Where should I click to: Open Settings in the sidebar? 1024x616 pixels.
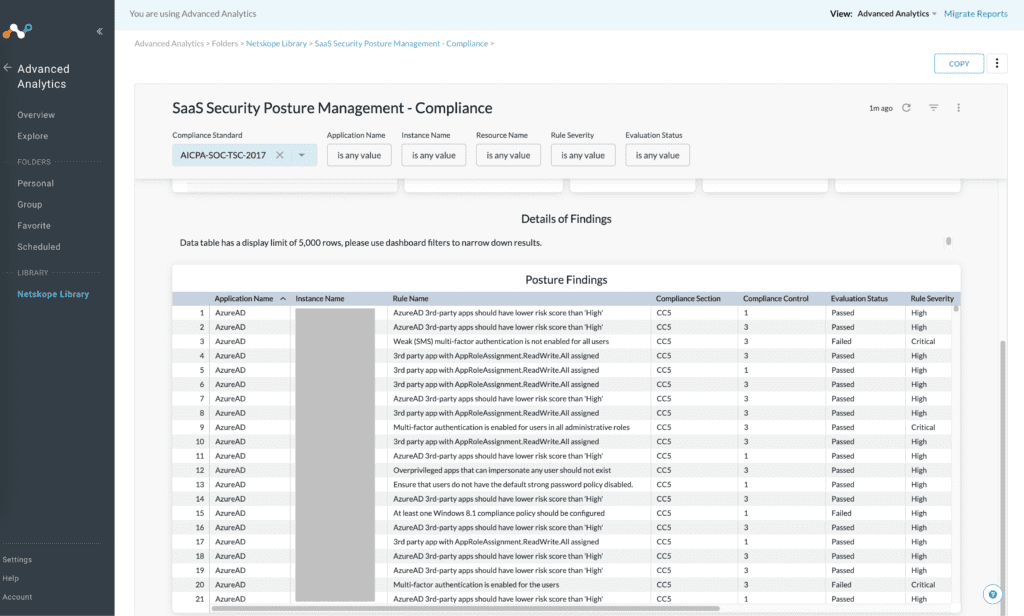point(17,560)
